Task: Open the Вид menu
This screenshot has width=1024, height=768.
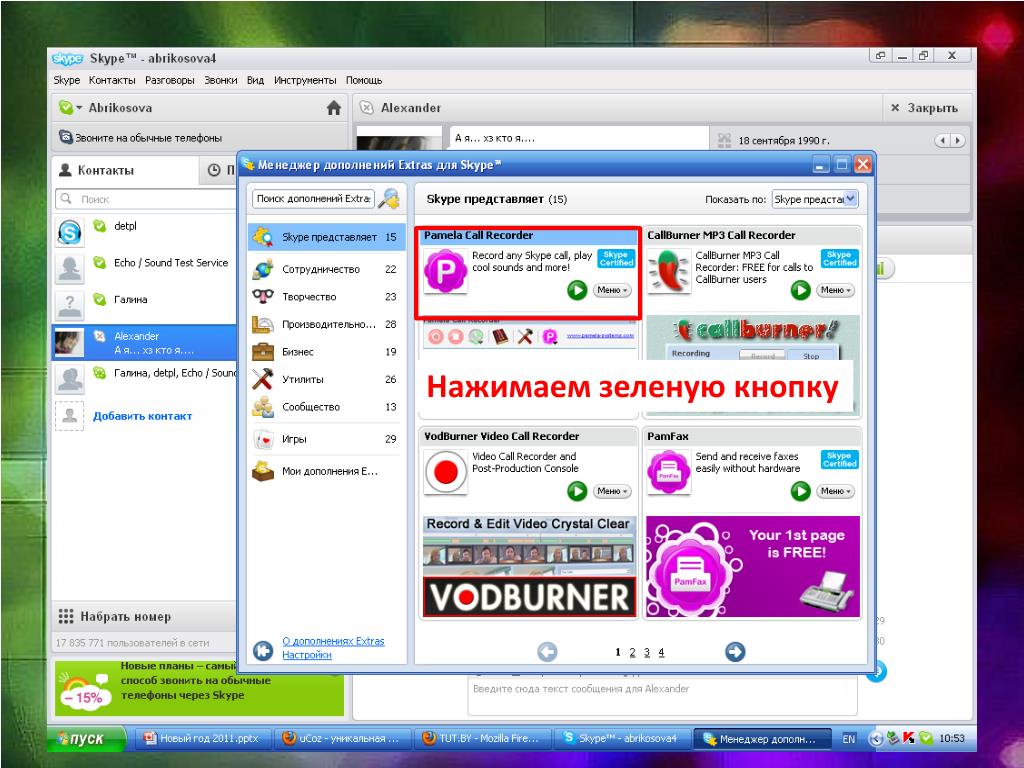Action: (255, 80)
